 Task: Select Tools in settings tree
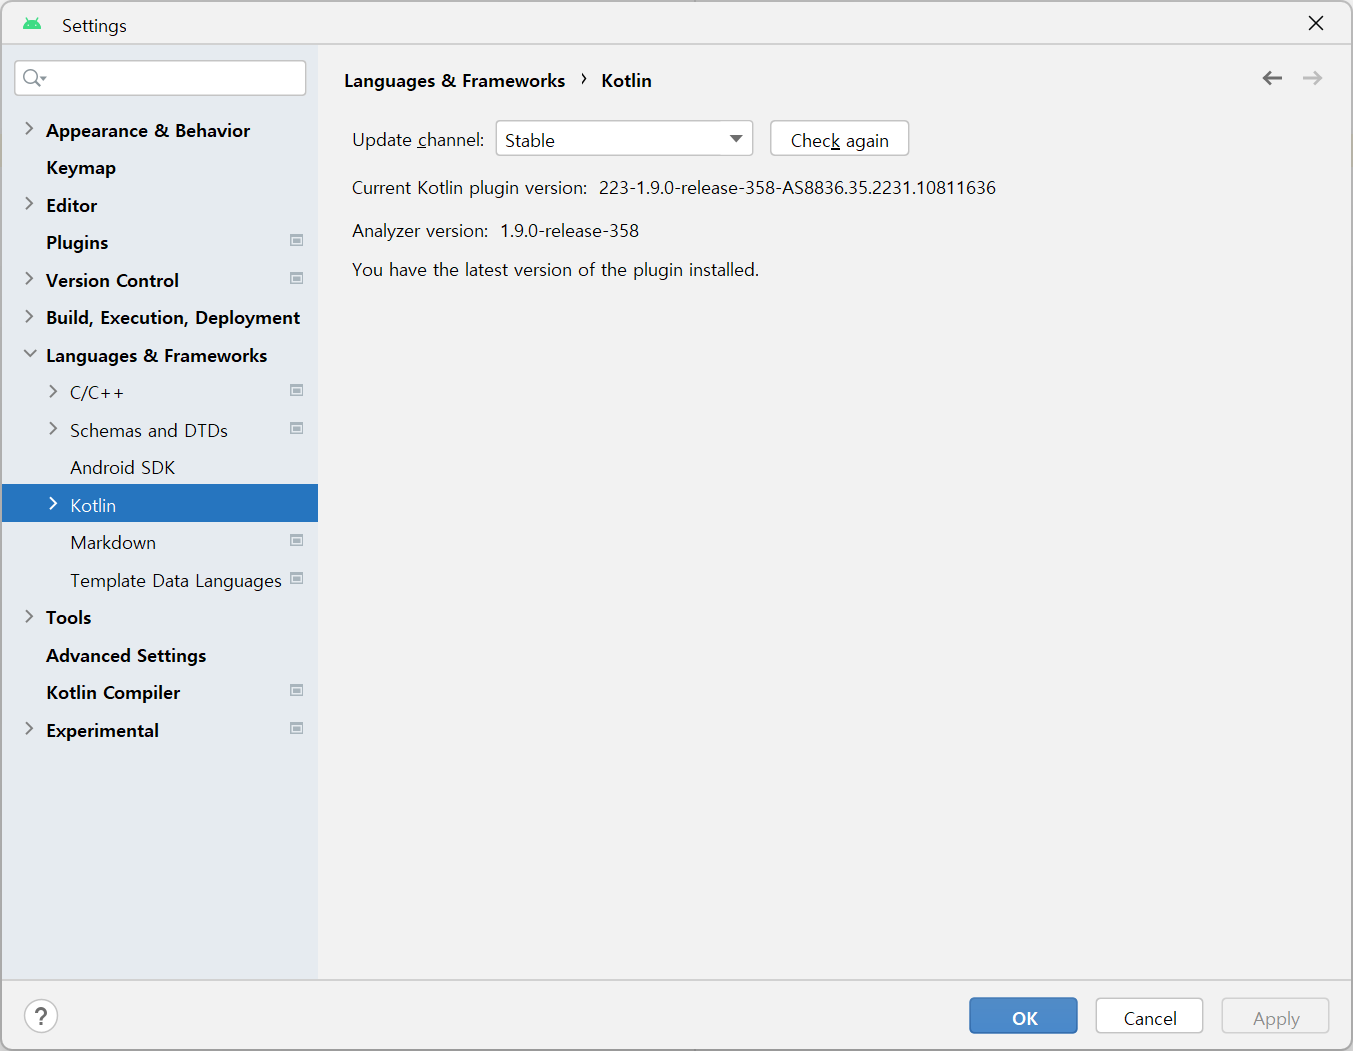pyautogui.click(x=68, y=618)
